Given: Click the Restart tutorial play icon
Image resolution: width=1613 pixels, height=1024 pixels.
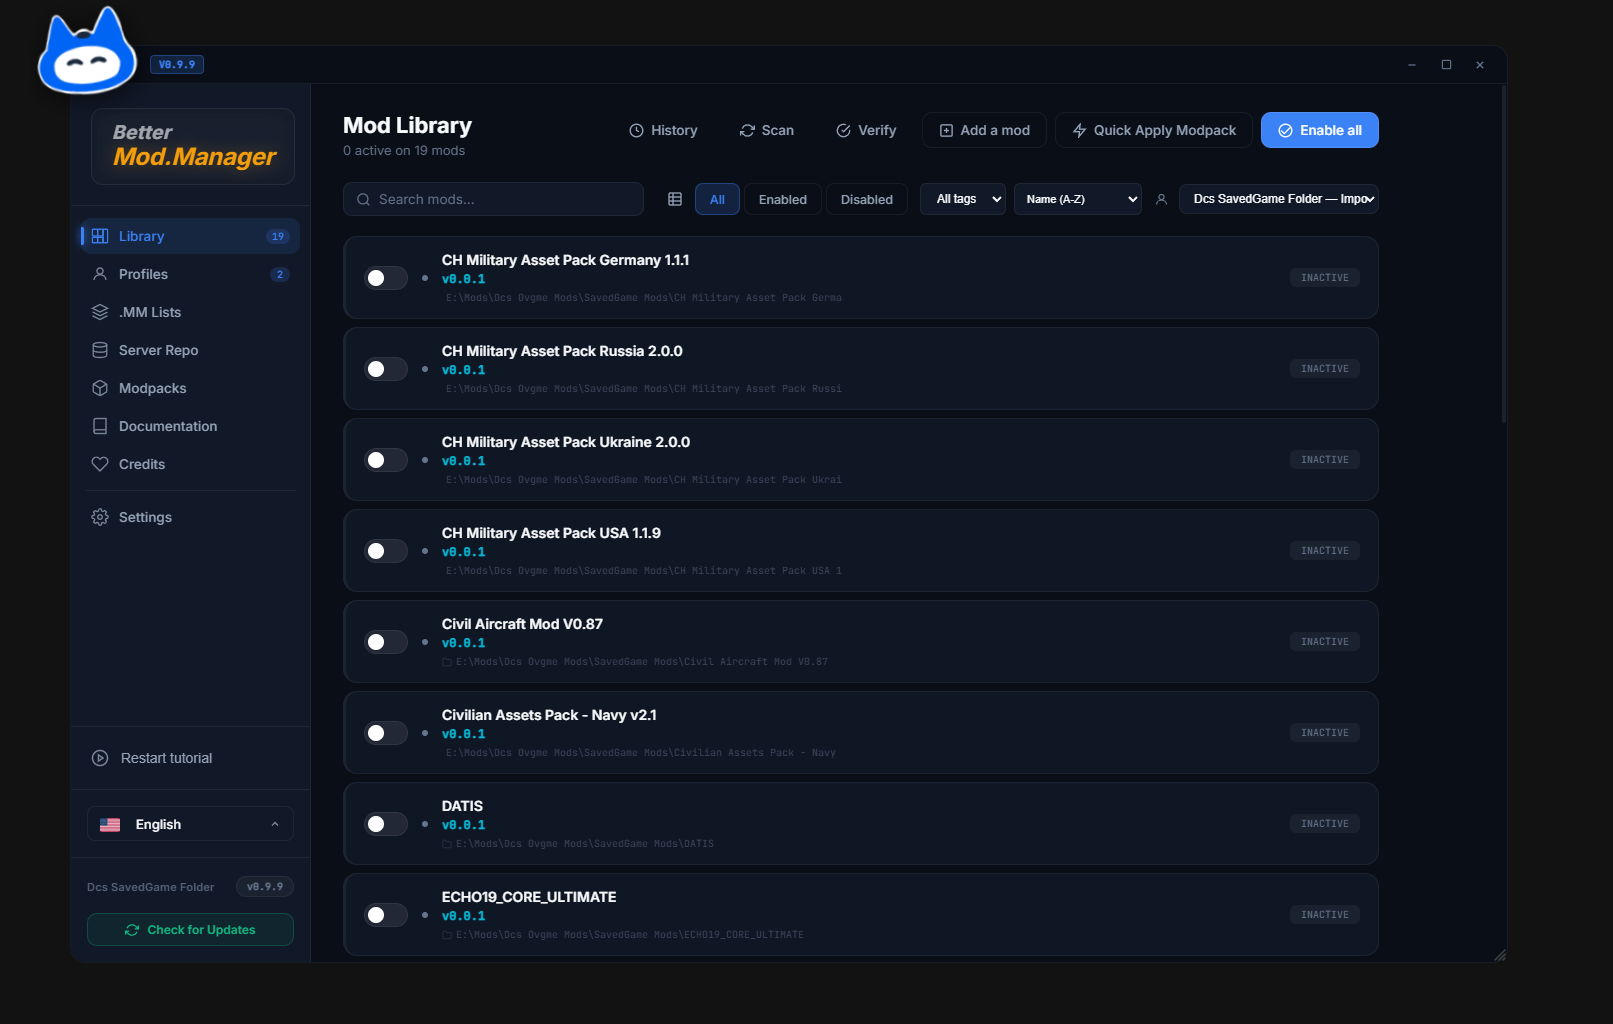Looking at the screenshot, I should coord(100,758).
